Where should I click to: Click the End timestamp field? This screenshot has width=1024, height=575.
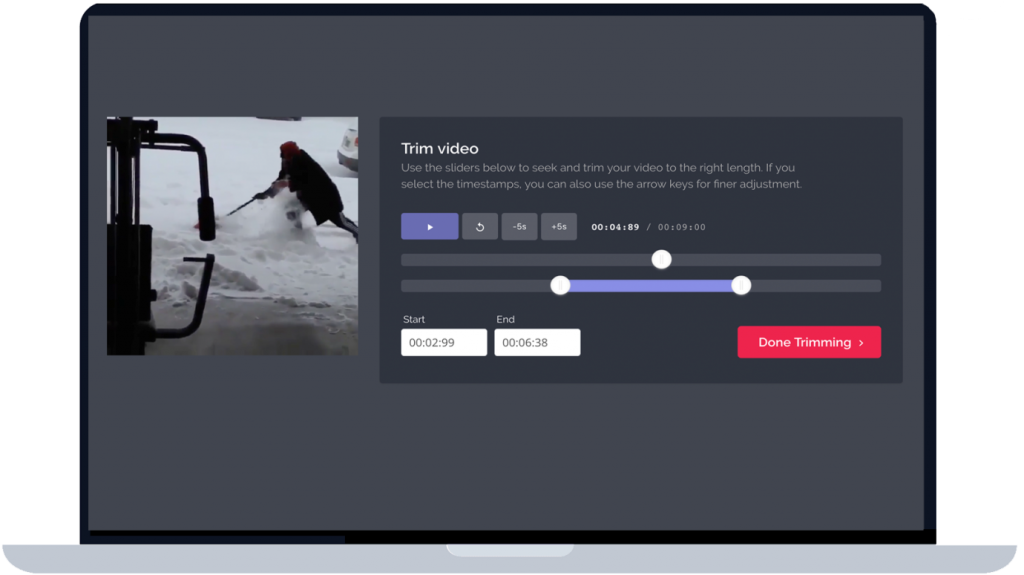(537, 342)
